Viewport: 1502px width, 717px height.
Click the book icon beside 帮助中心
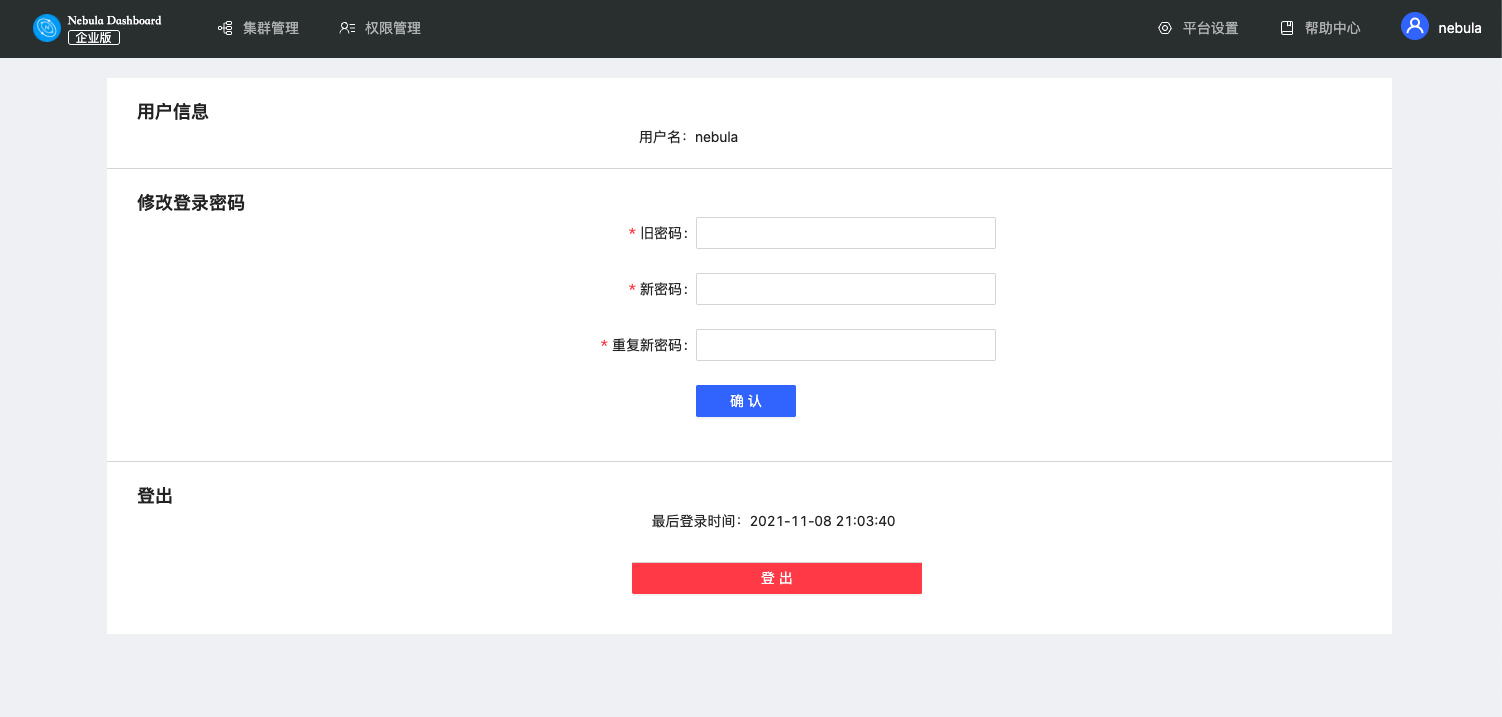pos(1287,28)
